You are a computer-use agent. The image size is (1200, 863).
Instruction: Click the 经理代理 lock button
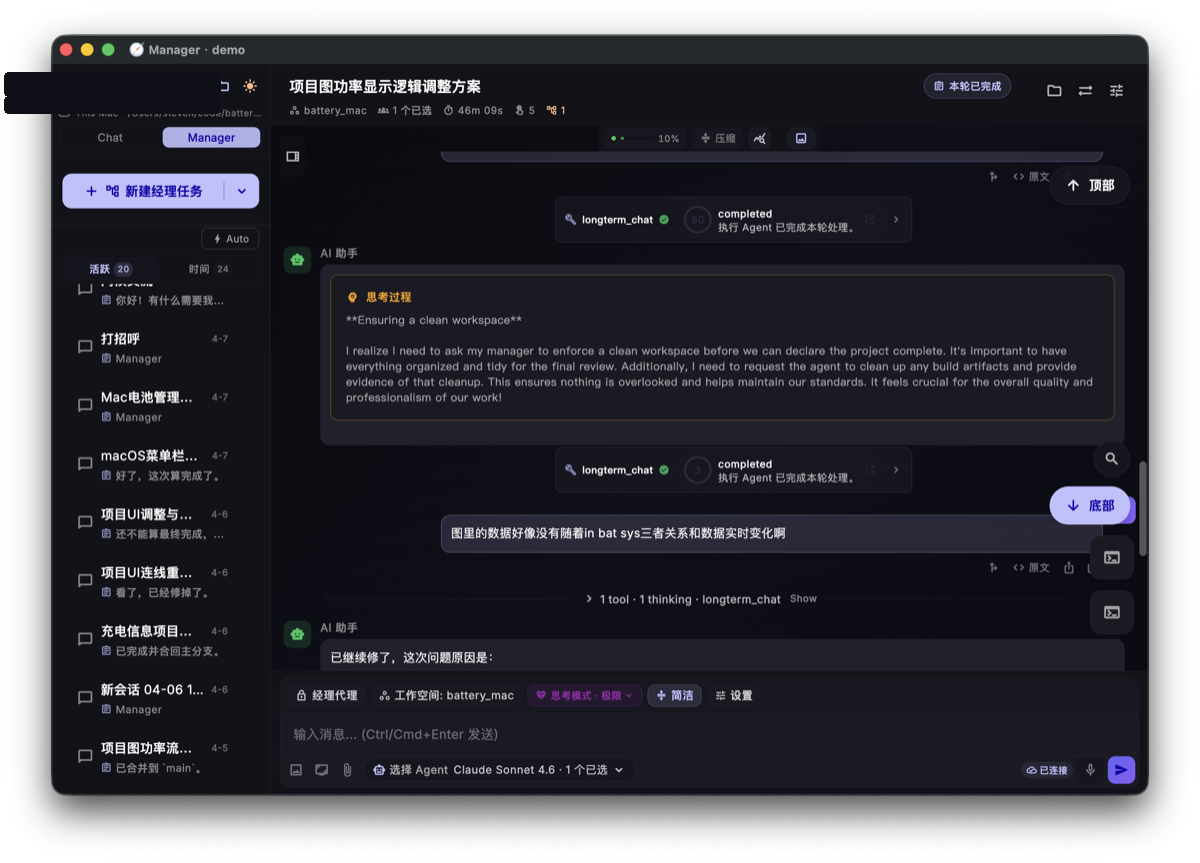pyautogui.click(x=327, y=695)
